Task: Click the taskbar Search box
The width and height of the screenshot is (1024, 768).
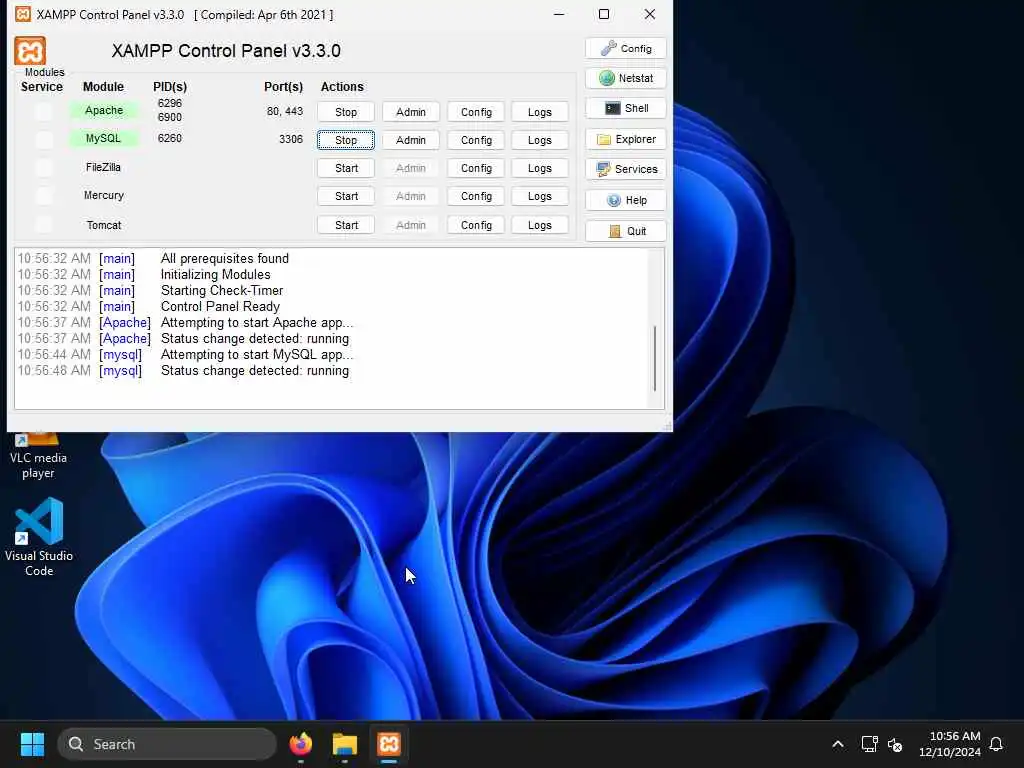Action: (167, 744)
